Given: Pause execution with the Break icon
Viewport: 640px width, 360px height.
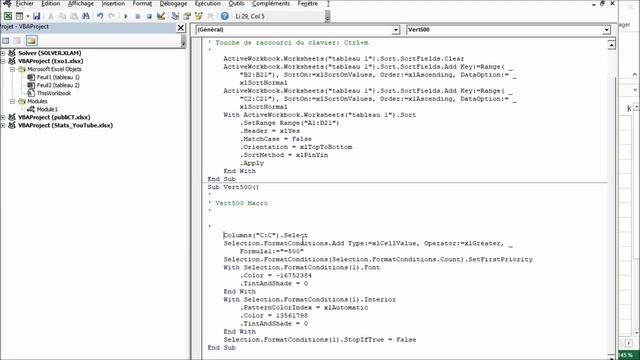Looking at the screenshot, I should (x=138, y=16).
